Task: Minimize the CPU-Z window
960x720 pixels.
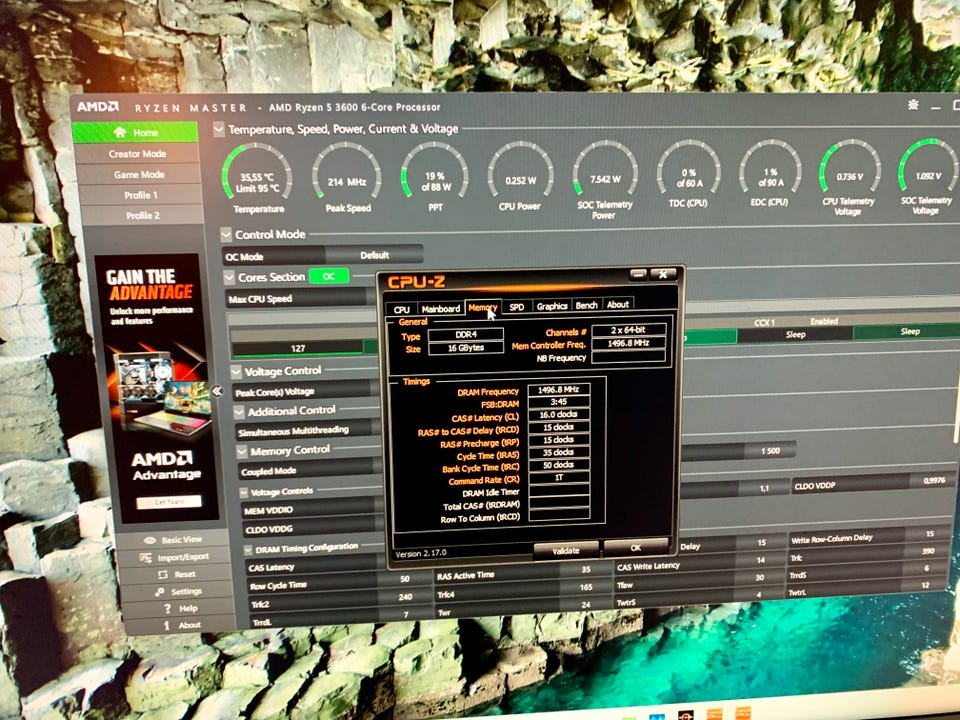Action: pyautogui.click(x=639, y=275)
